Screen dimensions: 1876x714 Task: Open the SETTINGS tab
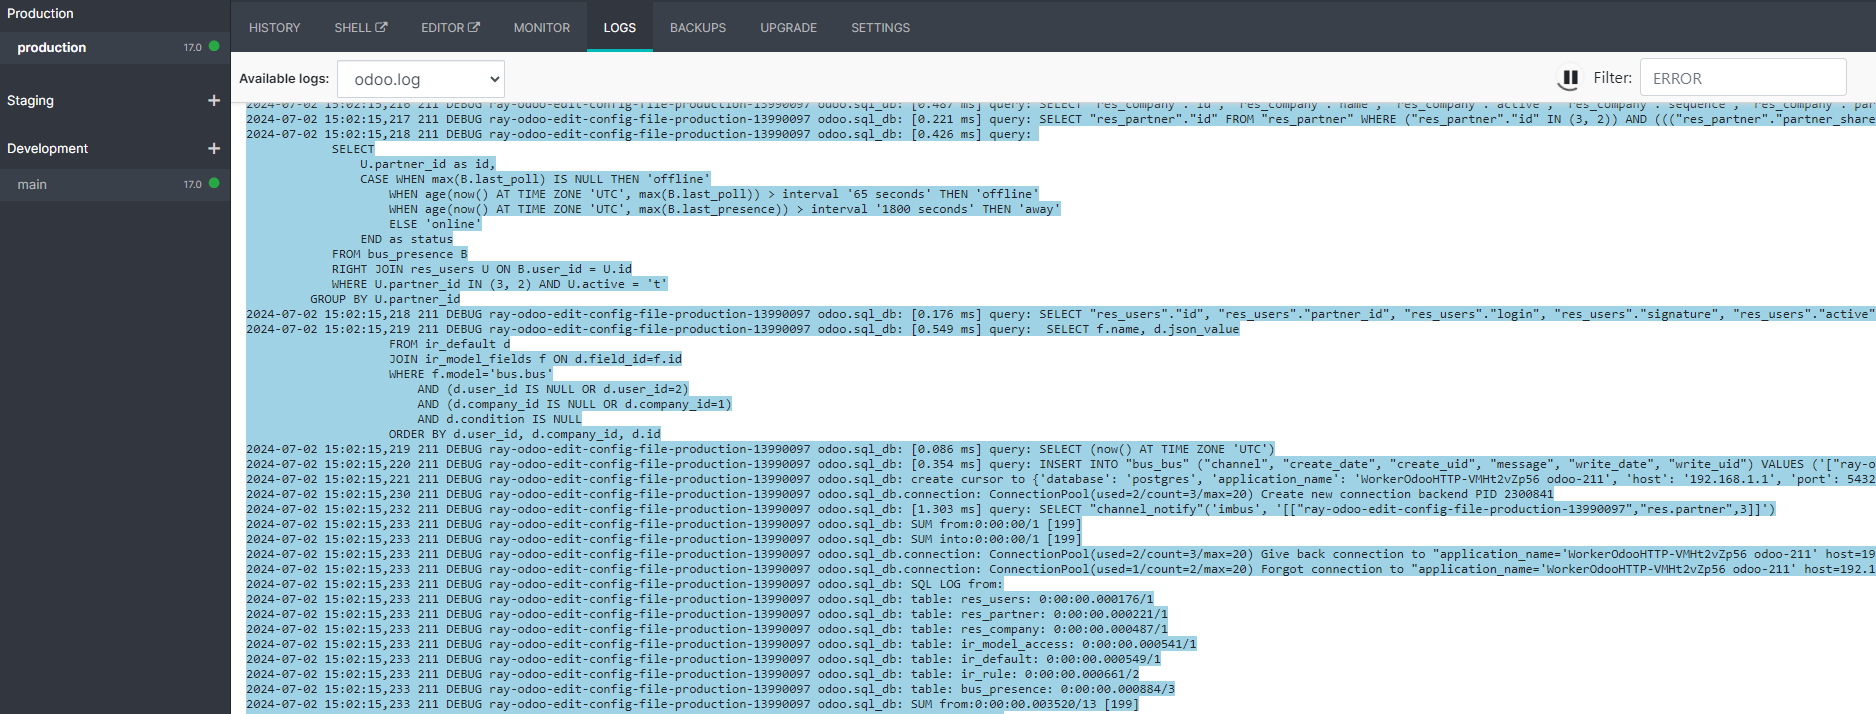coord(881,27)
